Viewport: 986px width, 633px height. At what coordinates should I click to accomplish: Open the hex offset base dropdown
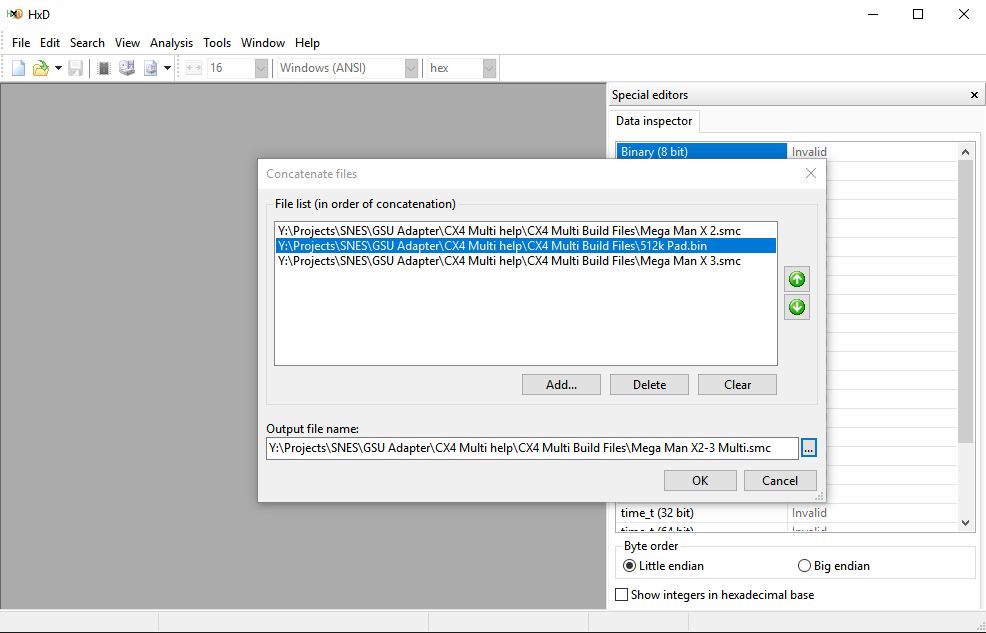tap(489, 68)
